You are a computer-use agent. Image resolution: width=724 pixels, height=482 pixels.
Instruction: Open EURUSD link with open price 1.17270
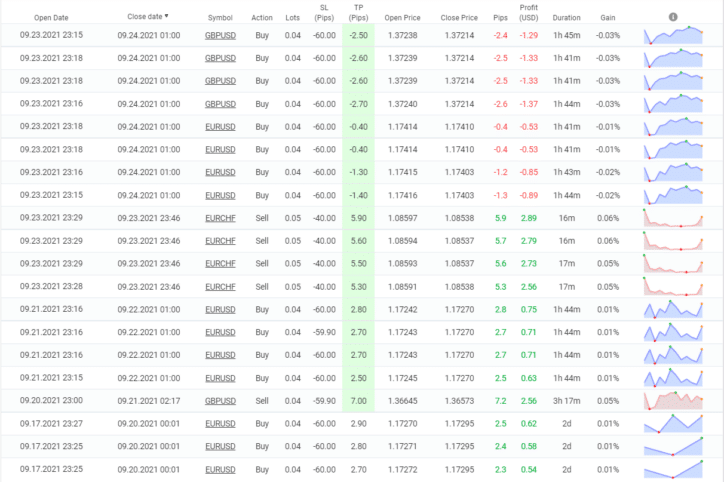point(220,423)
